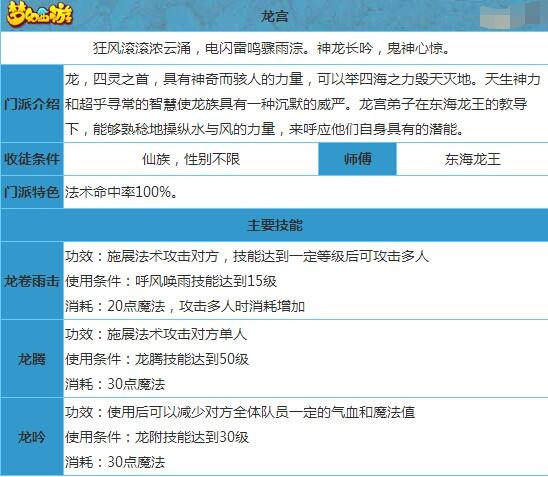Select the 东海龙王 master name

point(473,159)
